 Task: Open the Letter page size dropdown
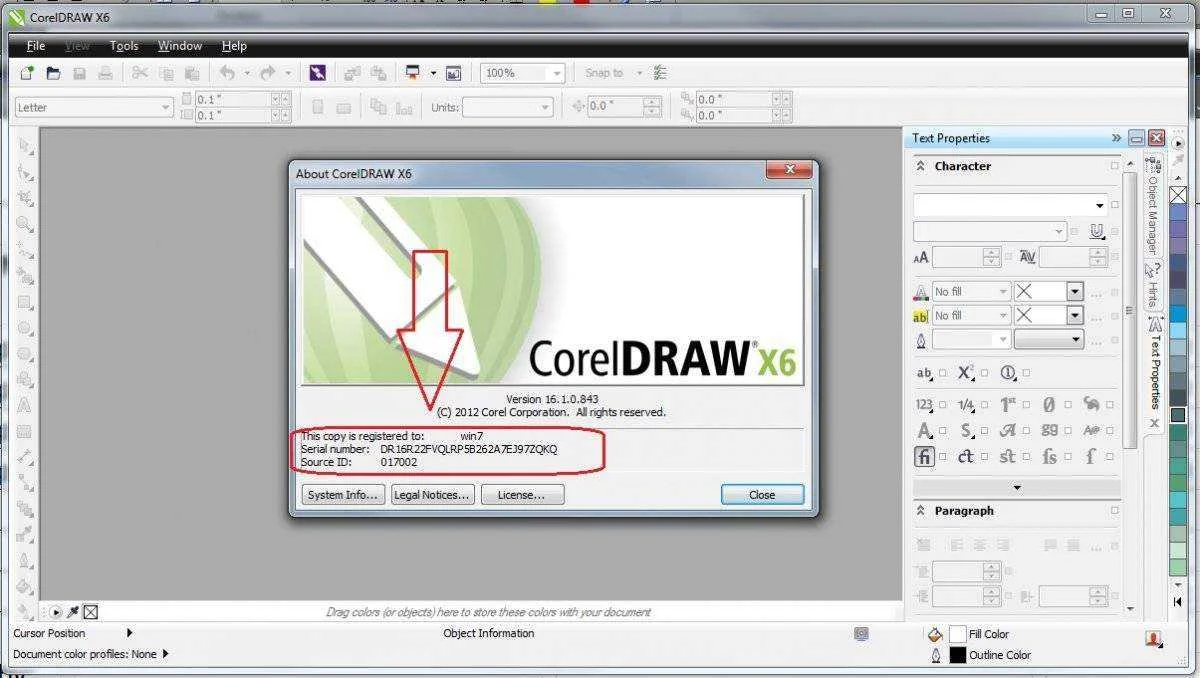tap(166, 107)
